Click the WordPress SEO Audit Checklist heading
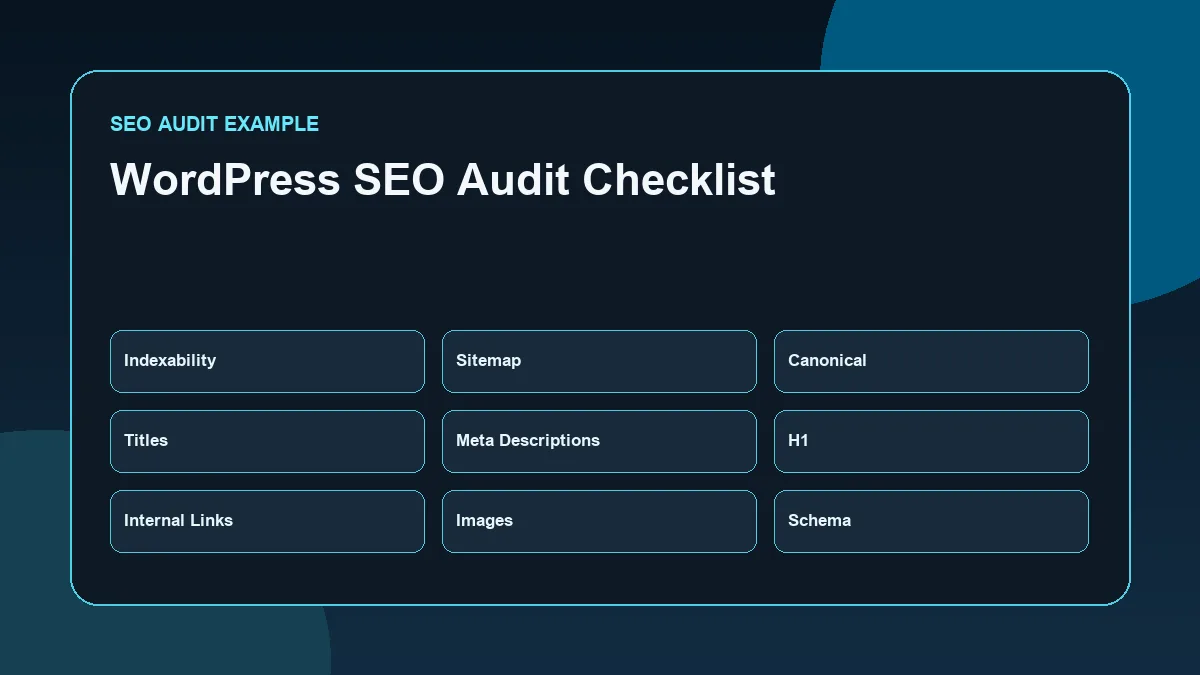 click(443, 180)
